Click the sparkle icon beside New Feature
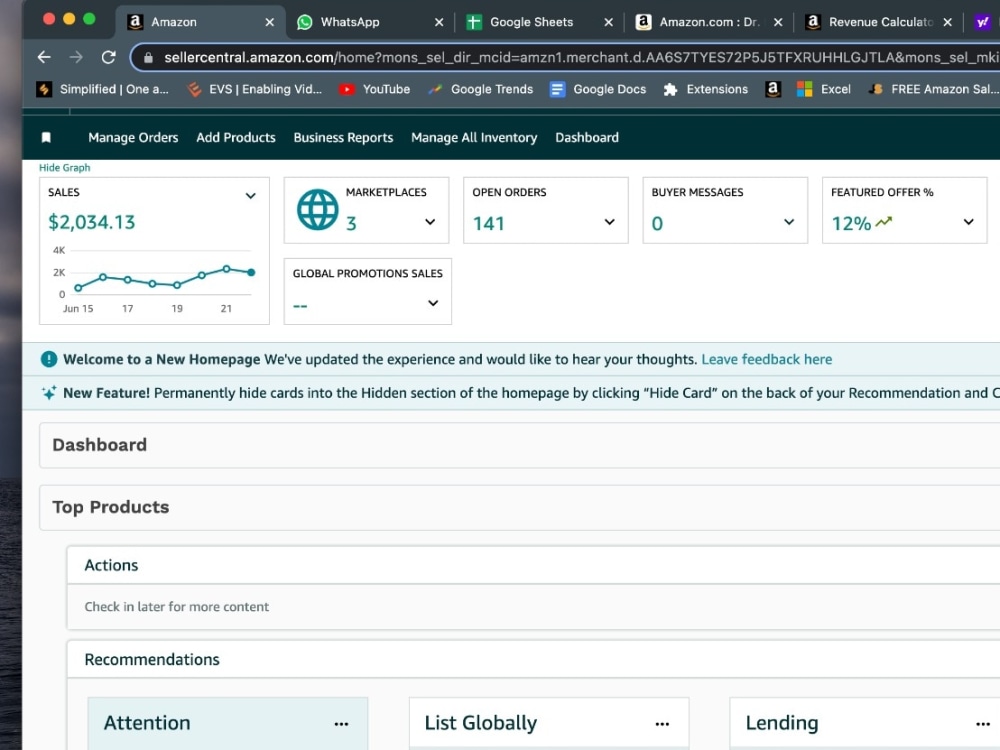1000x750 pixels. click(x=48, y=392)
